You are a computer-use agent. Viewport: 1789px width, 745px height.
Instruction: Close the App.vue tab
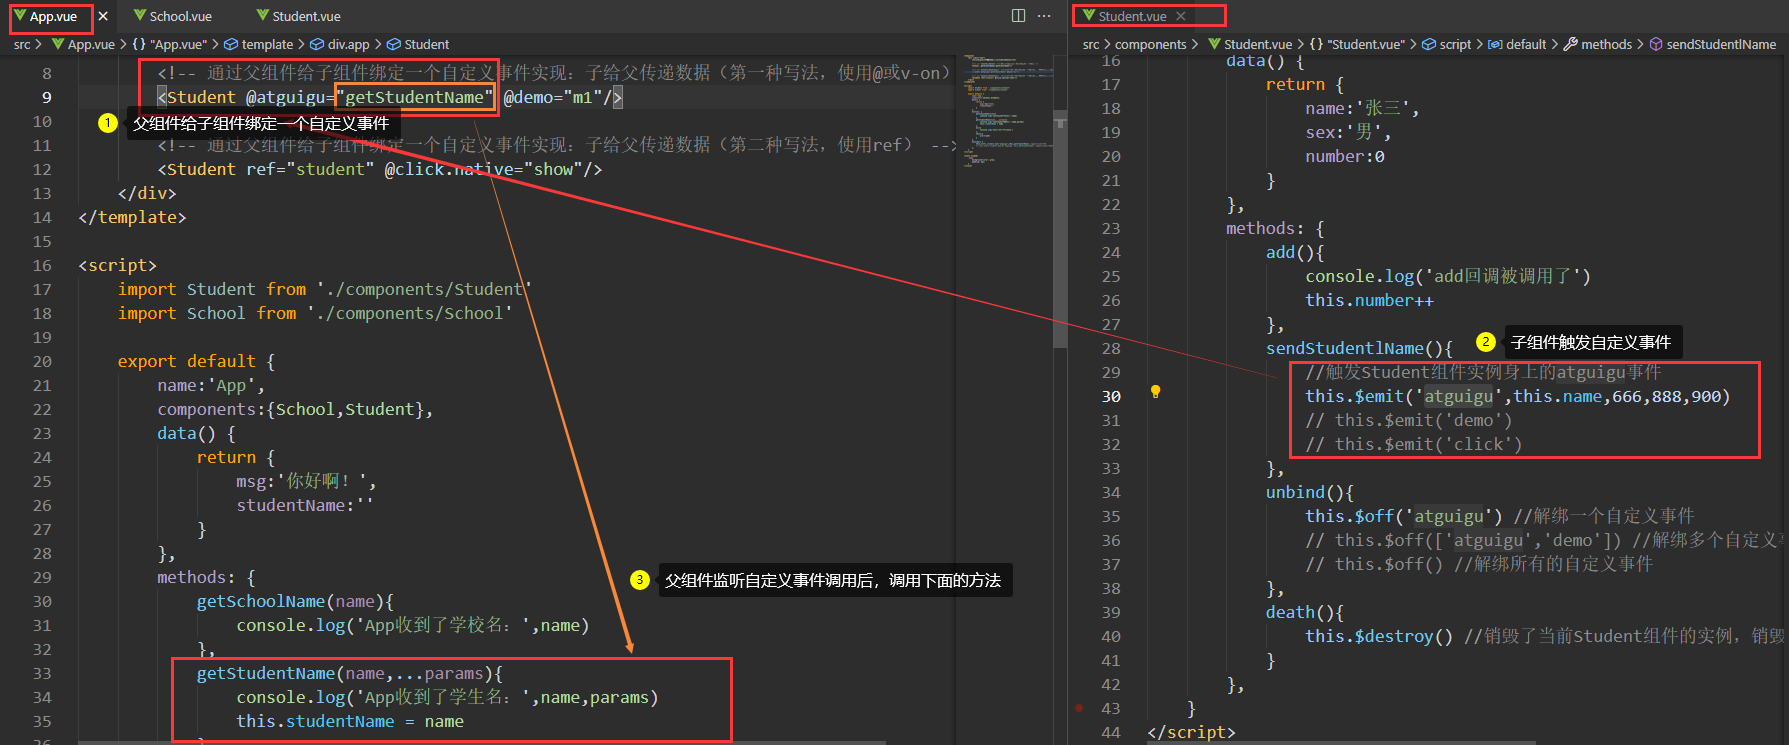[103, 17]
